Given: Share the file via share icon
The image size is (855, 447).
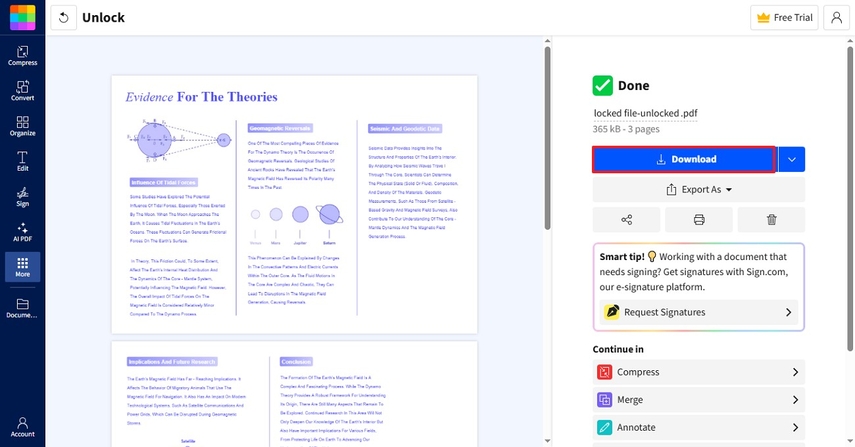Looking at the screenshot, I should pos(627,220).
